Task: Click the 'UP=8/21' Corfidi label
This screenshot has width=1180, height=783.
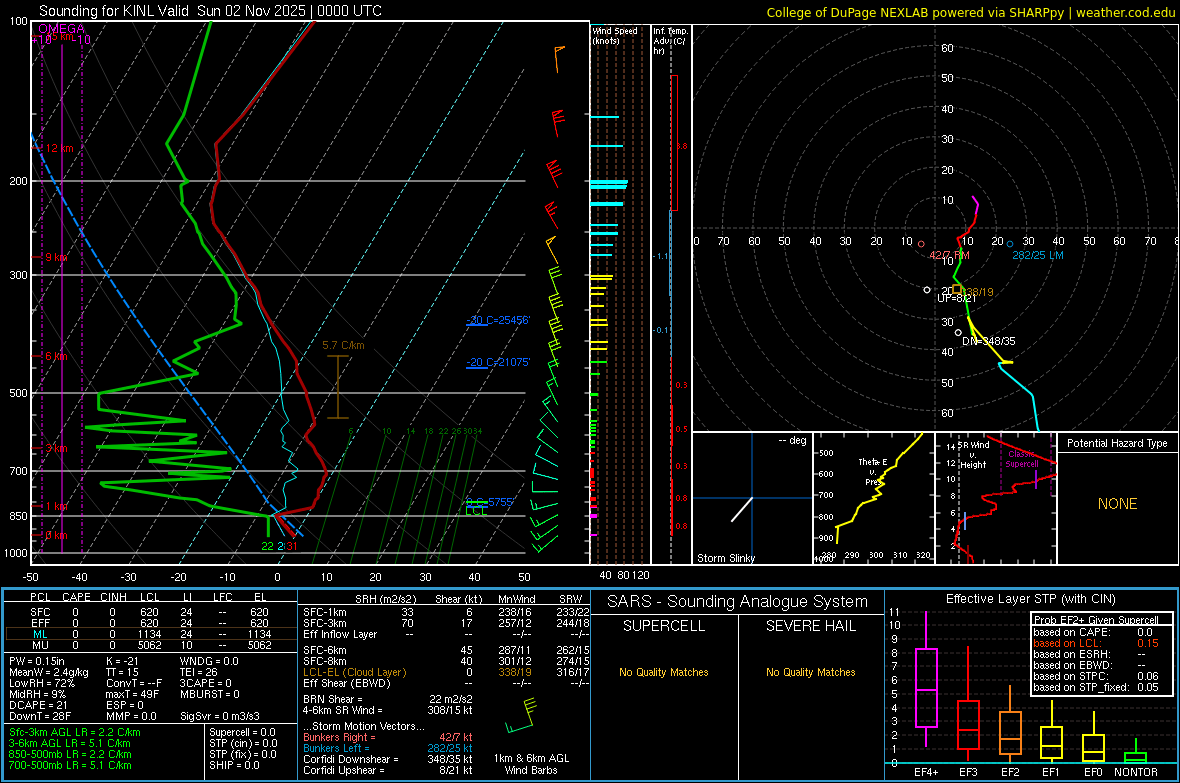Action: 956,298
